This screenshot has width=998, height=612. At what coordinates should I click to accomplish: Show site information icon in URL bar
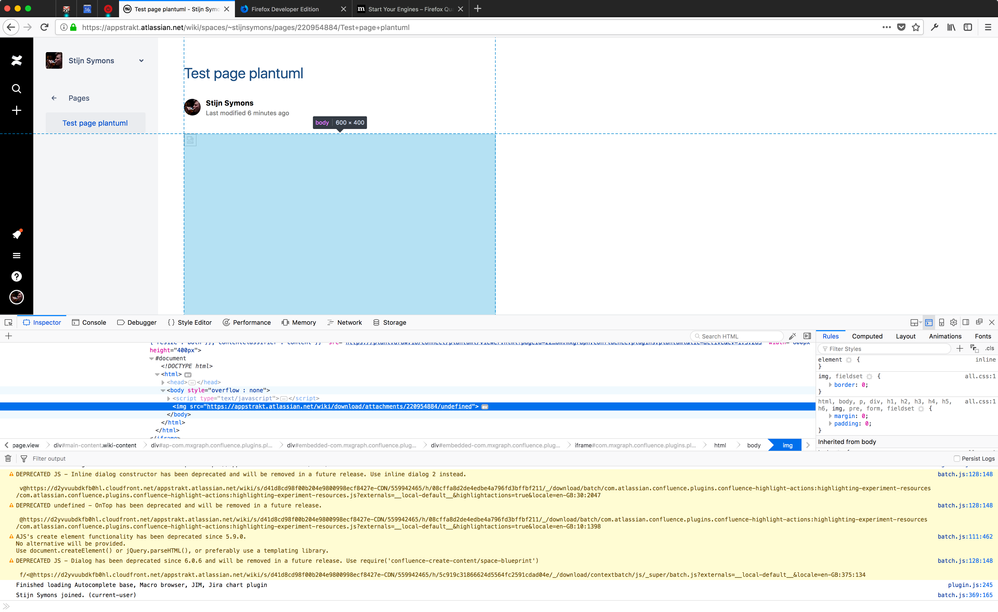click(x=64, y=27)
